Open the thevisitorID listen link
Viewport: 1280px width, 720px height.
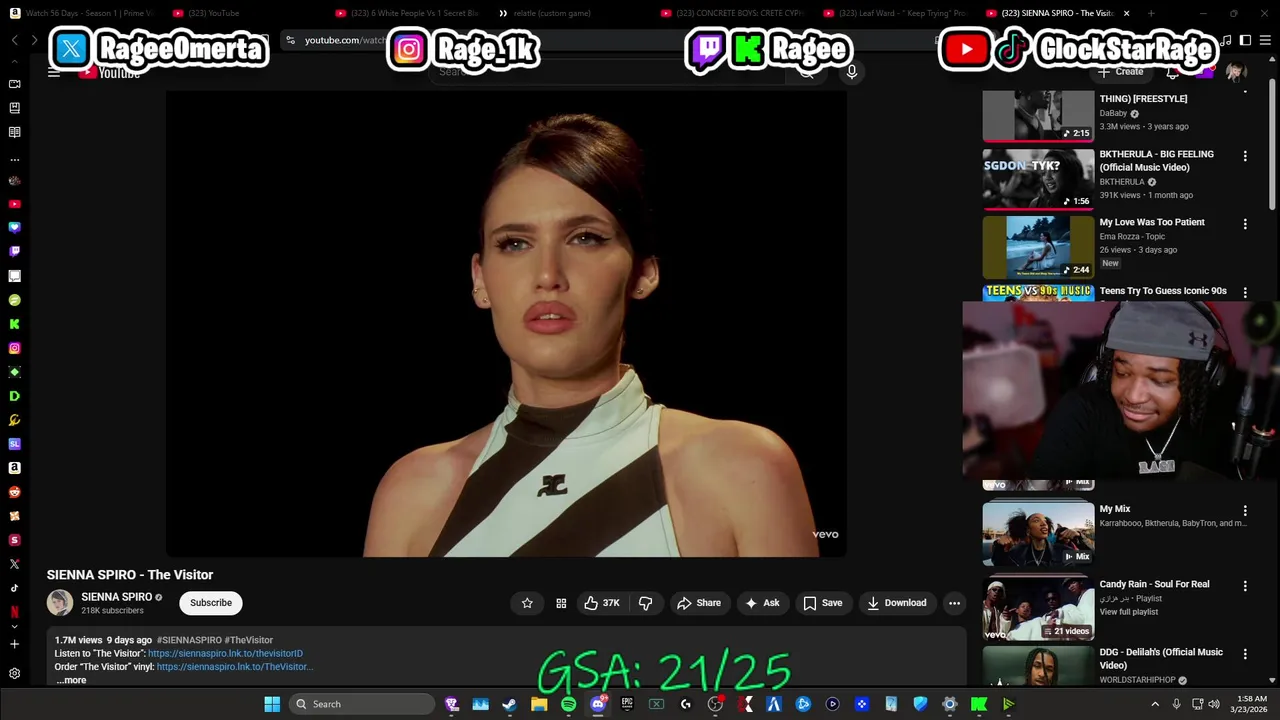point(225,654)
